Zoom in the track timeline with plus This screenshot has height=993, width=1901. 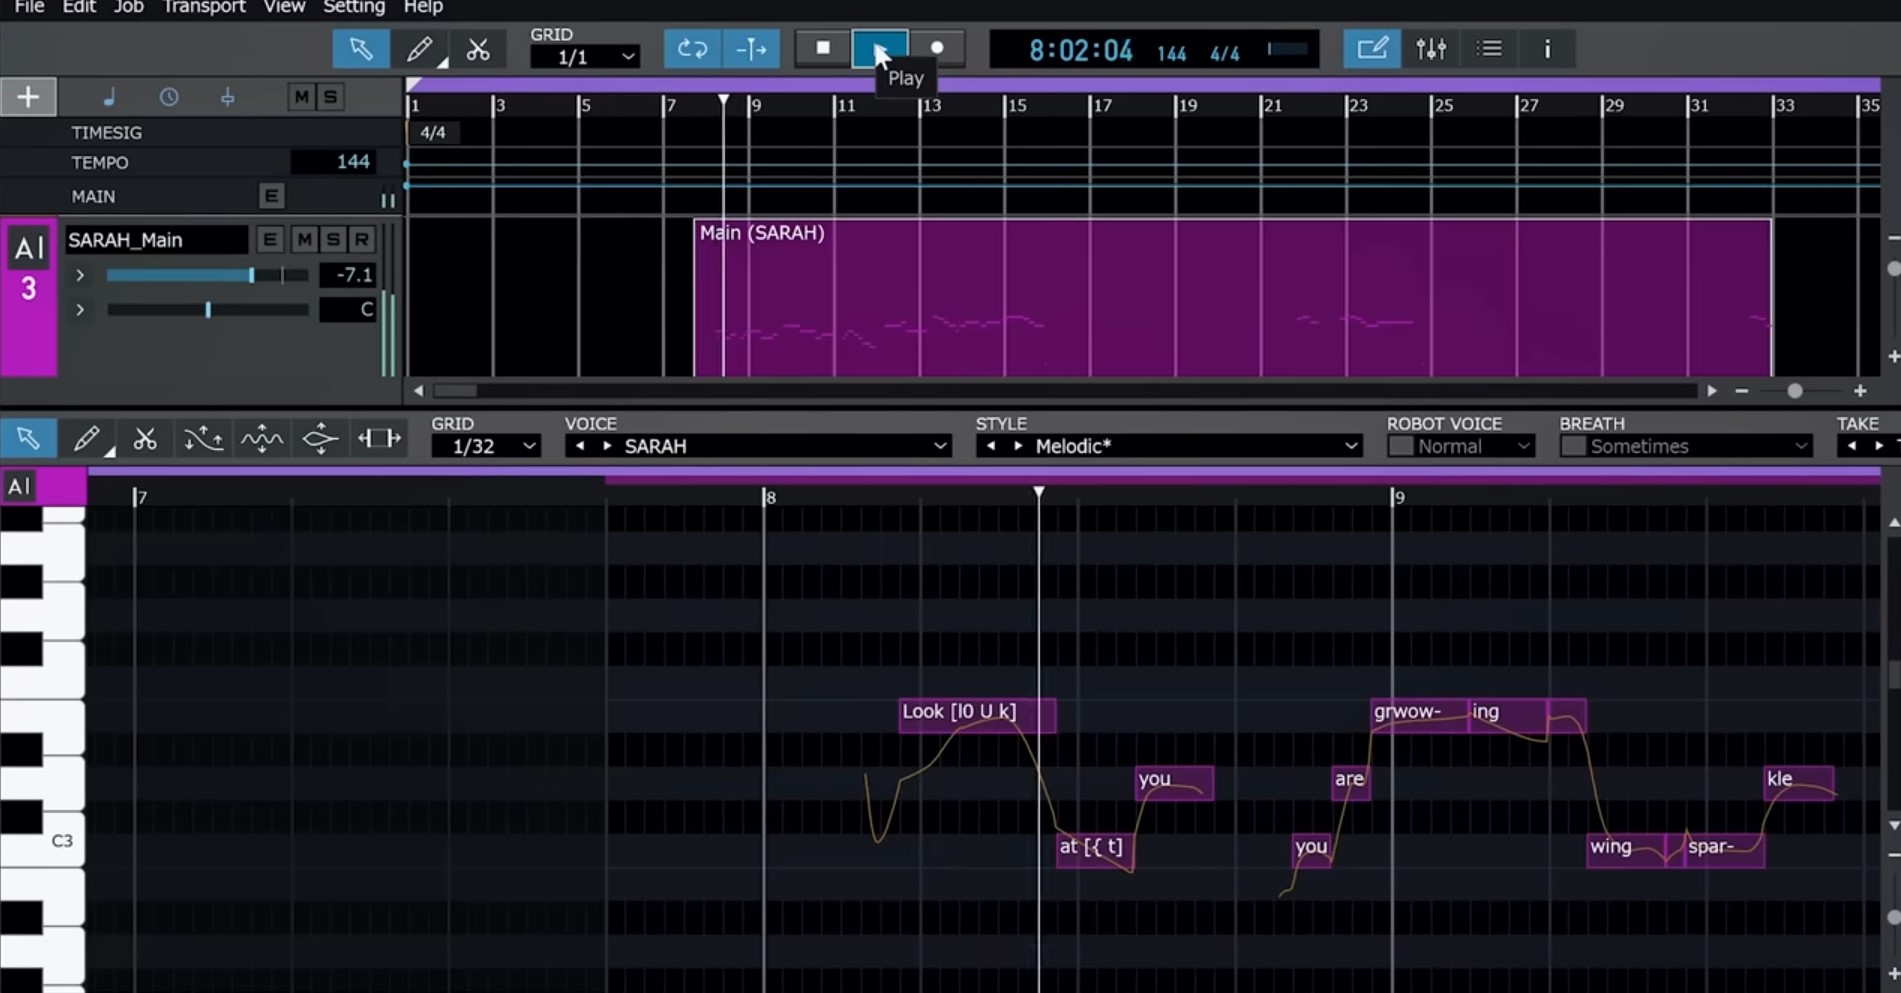tap(1860, 391)
